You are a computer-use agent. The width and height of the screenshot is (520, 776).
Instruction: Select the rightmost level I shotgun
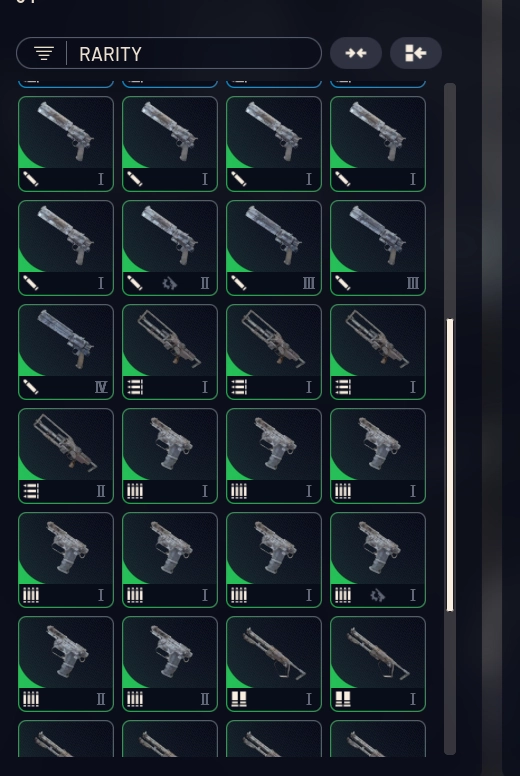click(378, 664)
